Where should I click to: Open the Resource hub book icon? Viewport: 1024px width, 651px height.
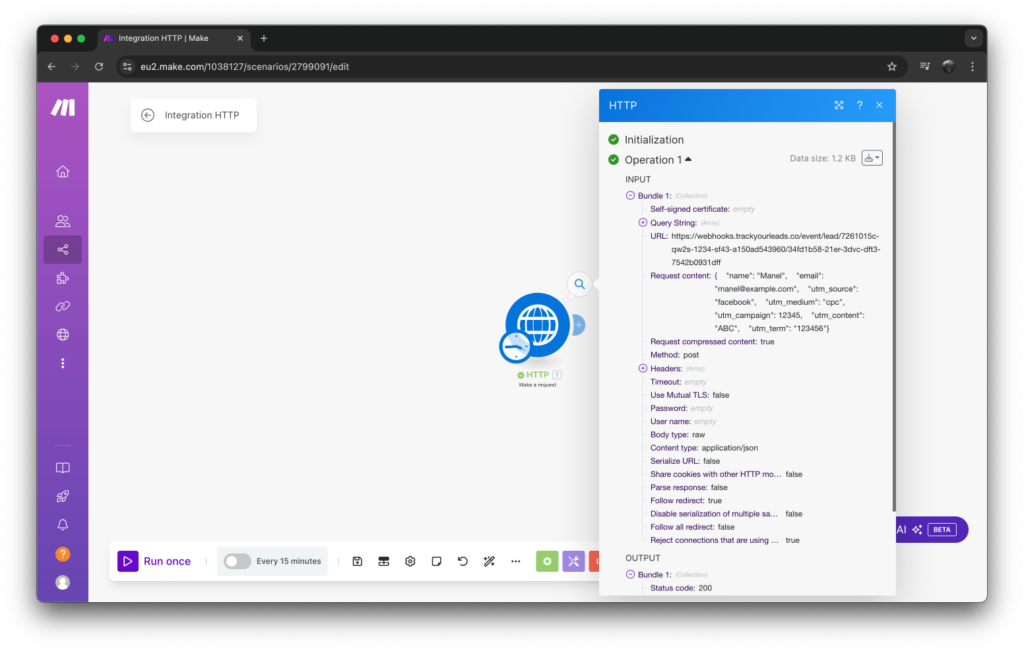63,468
